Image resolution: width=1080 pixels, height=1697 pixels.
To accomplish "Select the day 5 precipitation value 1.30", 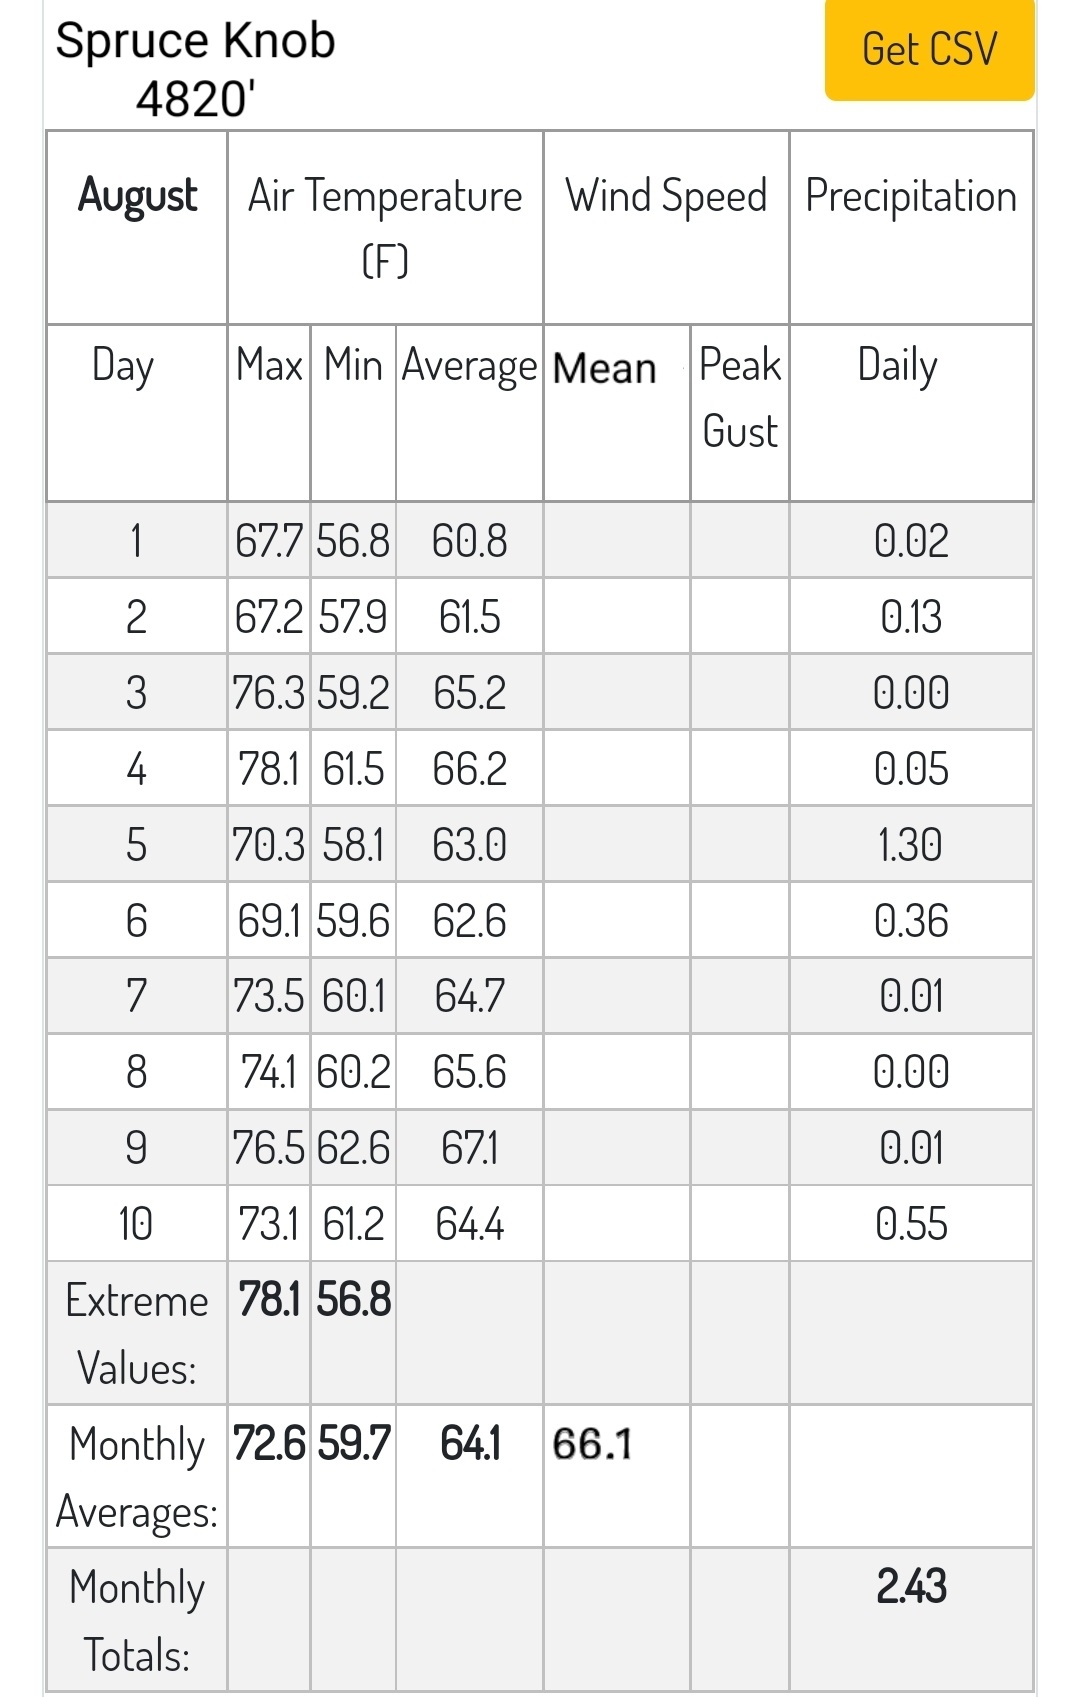I will [910, 844].
